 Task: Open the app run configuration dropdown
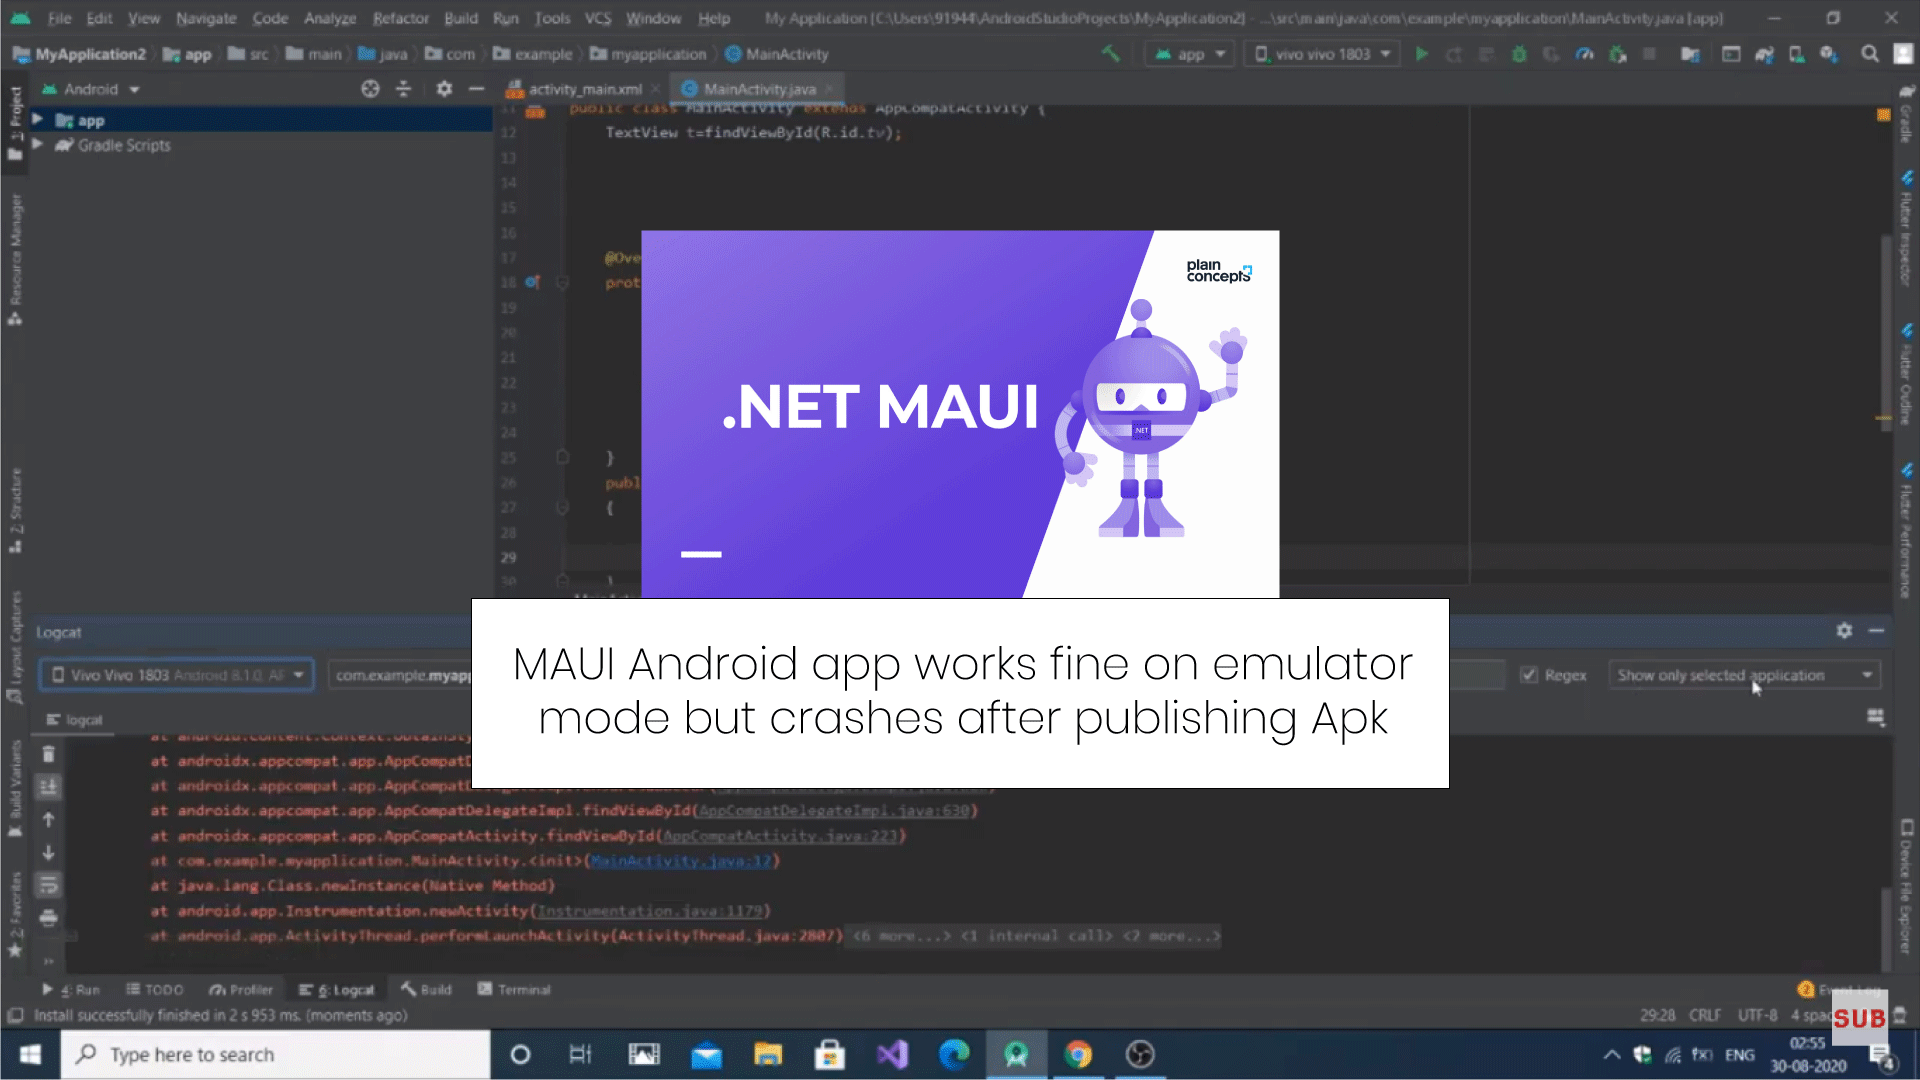pos(1190,54)
